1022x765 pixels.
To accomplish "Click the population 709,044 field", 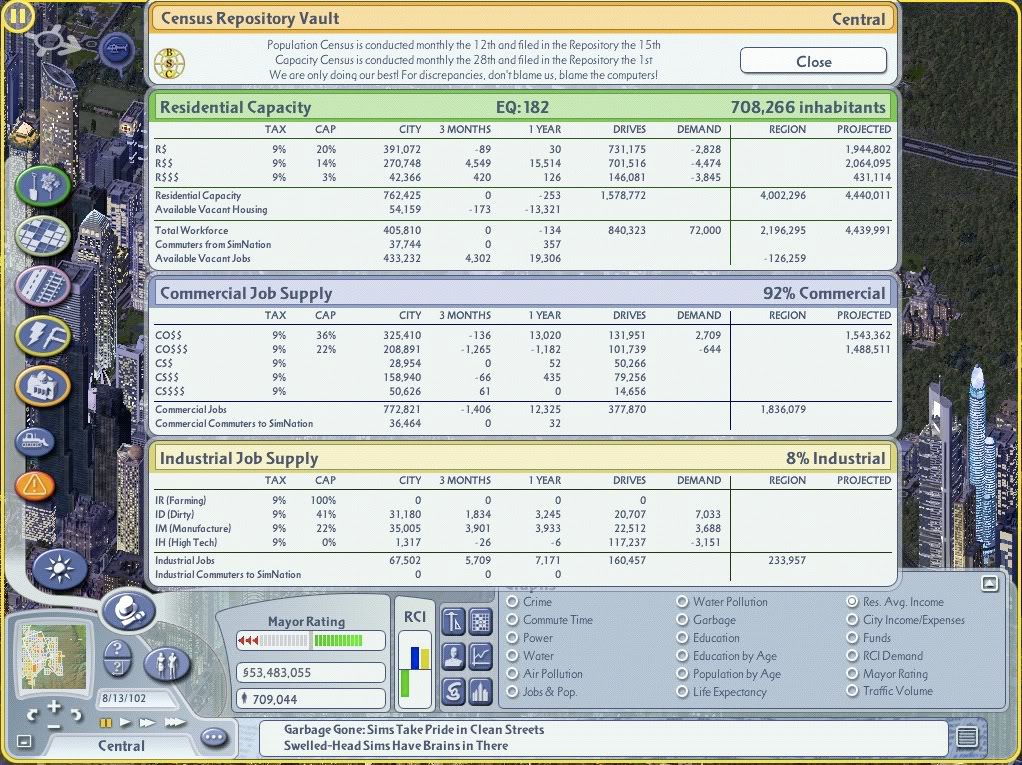I will tap(310, 699).
